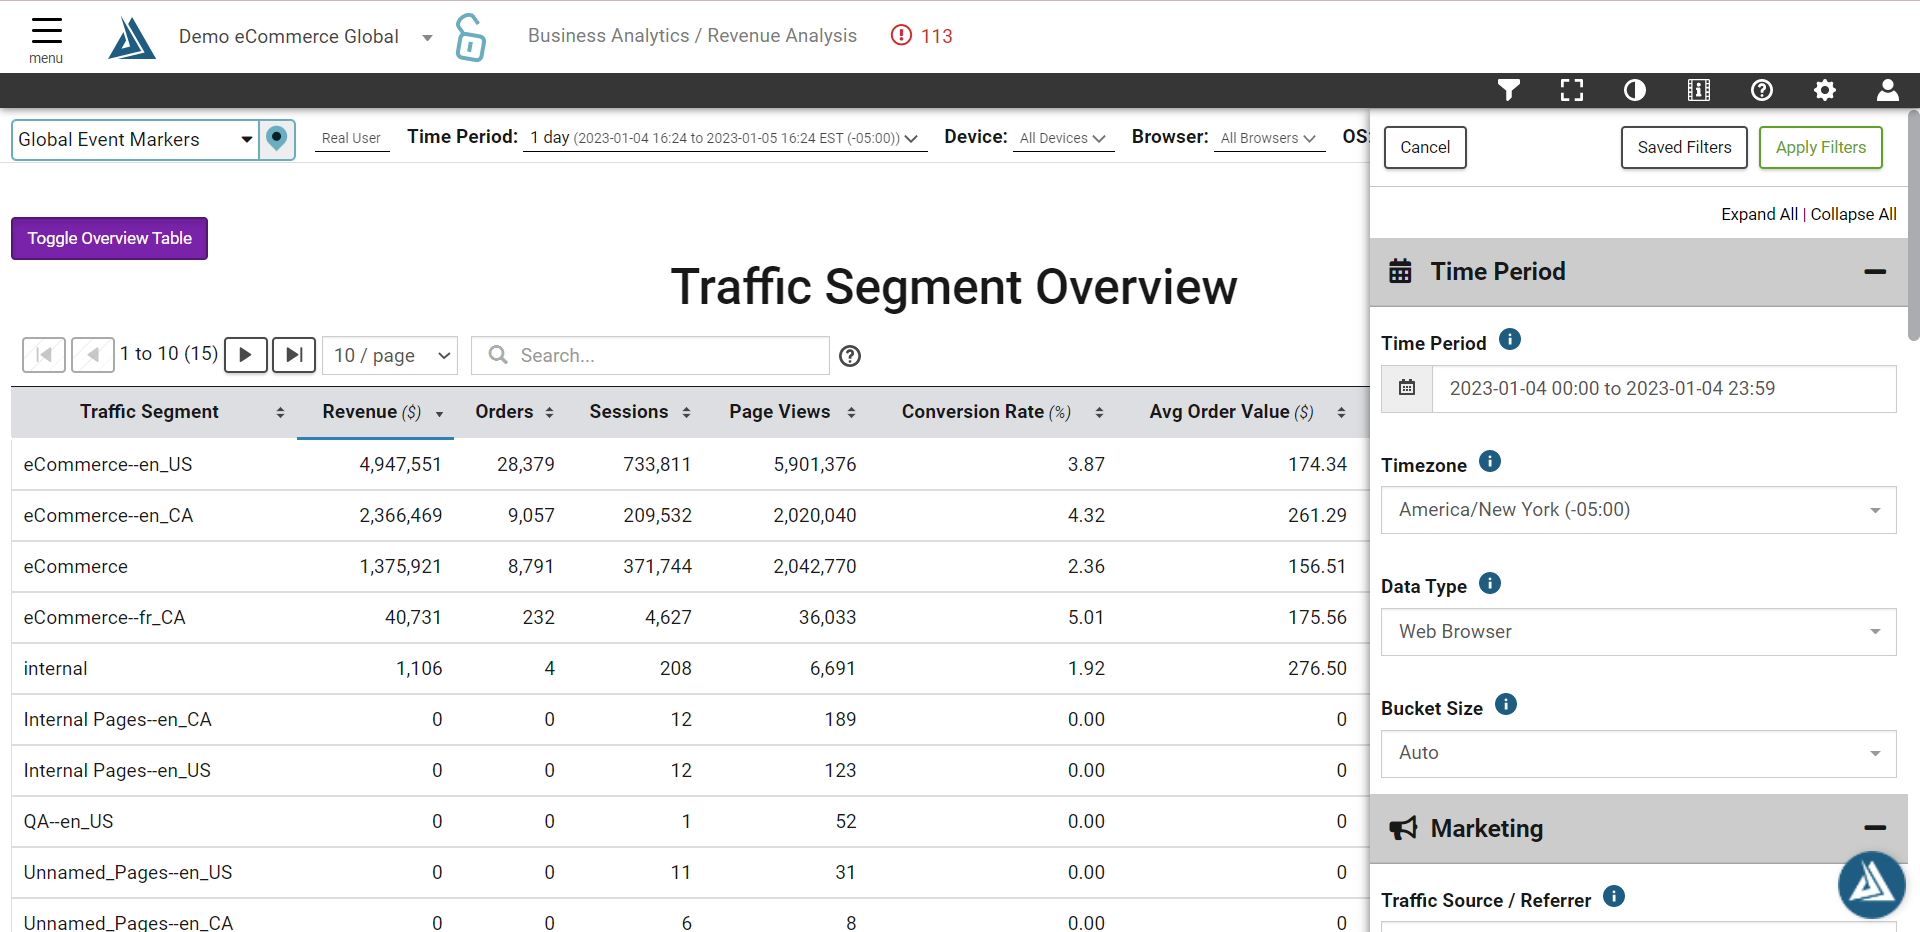Image resolution: width=1920 pixels, height=932 pixels.
Task: Click the eCommerce--fr_CA row name
Action: (104, 617)
